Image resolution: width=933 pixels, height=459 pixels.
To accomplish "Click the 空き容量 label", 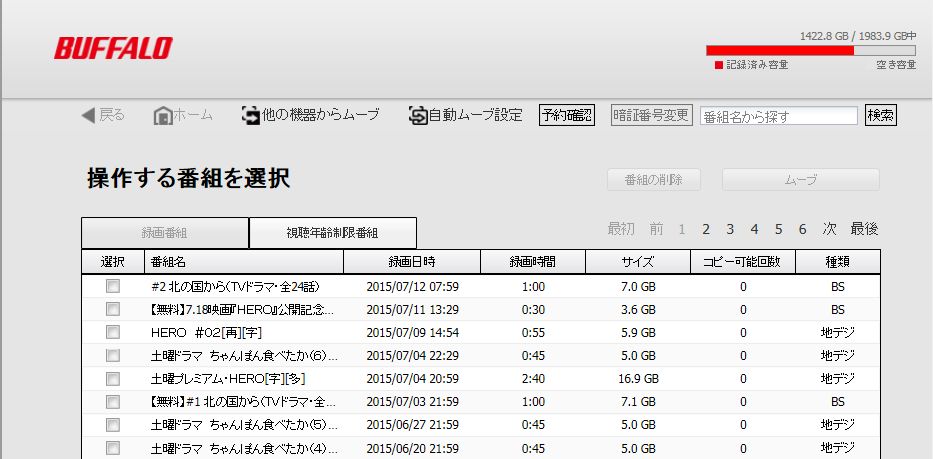I will (896, 65).
